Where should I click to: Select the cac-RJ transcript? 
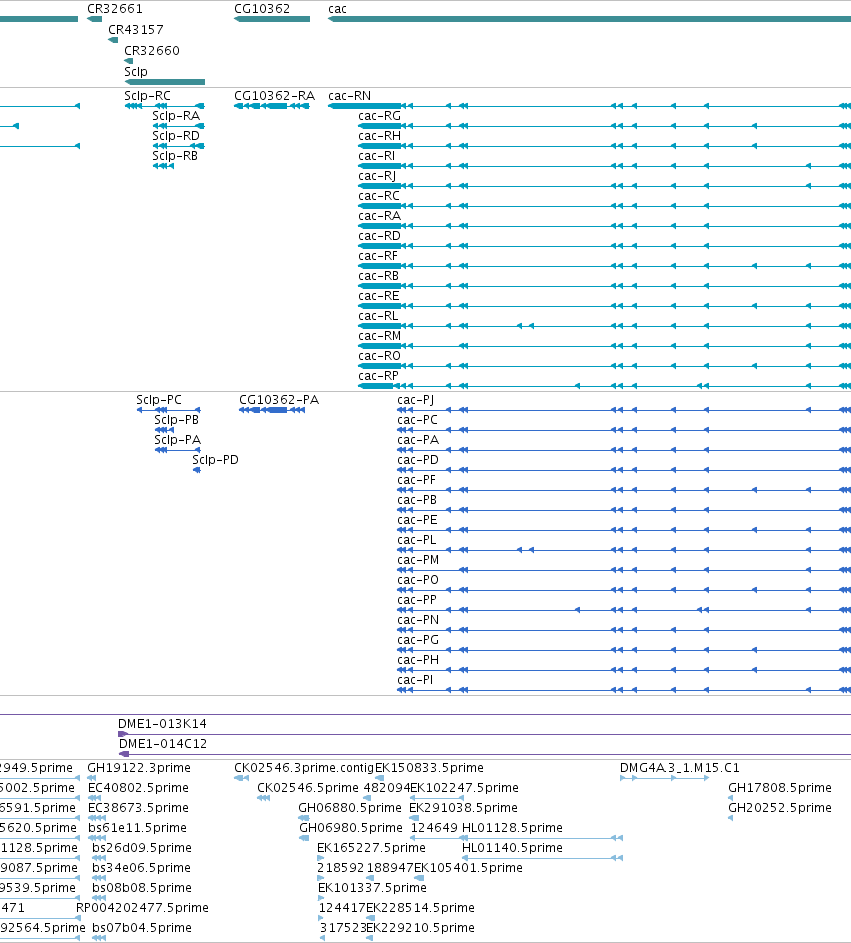click(x=604, y=186)
